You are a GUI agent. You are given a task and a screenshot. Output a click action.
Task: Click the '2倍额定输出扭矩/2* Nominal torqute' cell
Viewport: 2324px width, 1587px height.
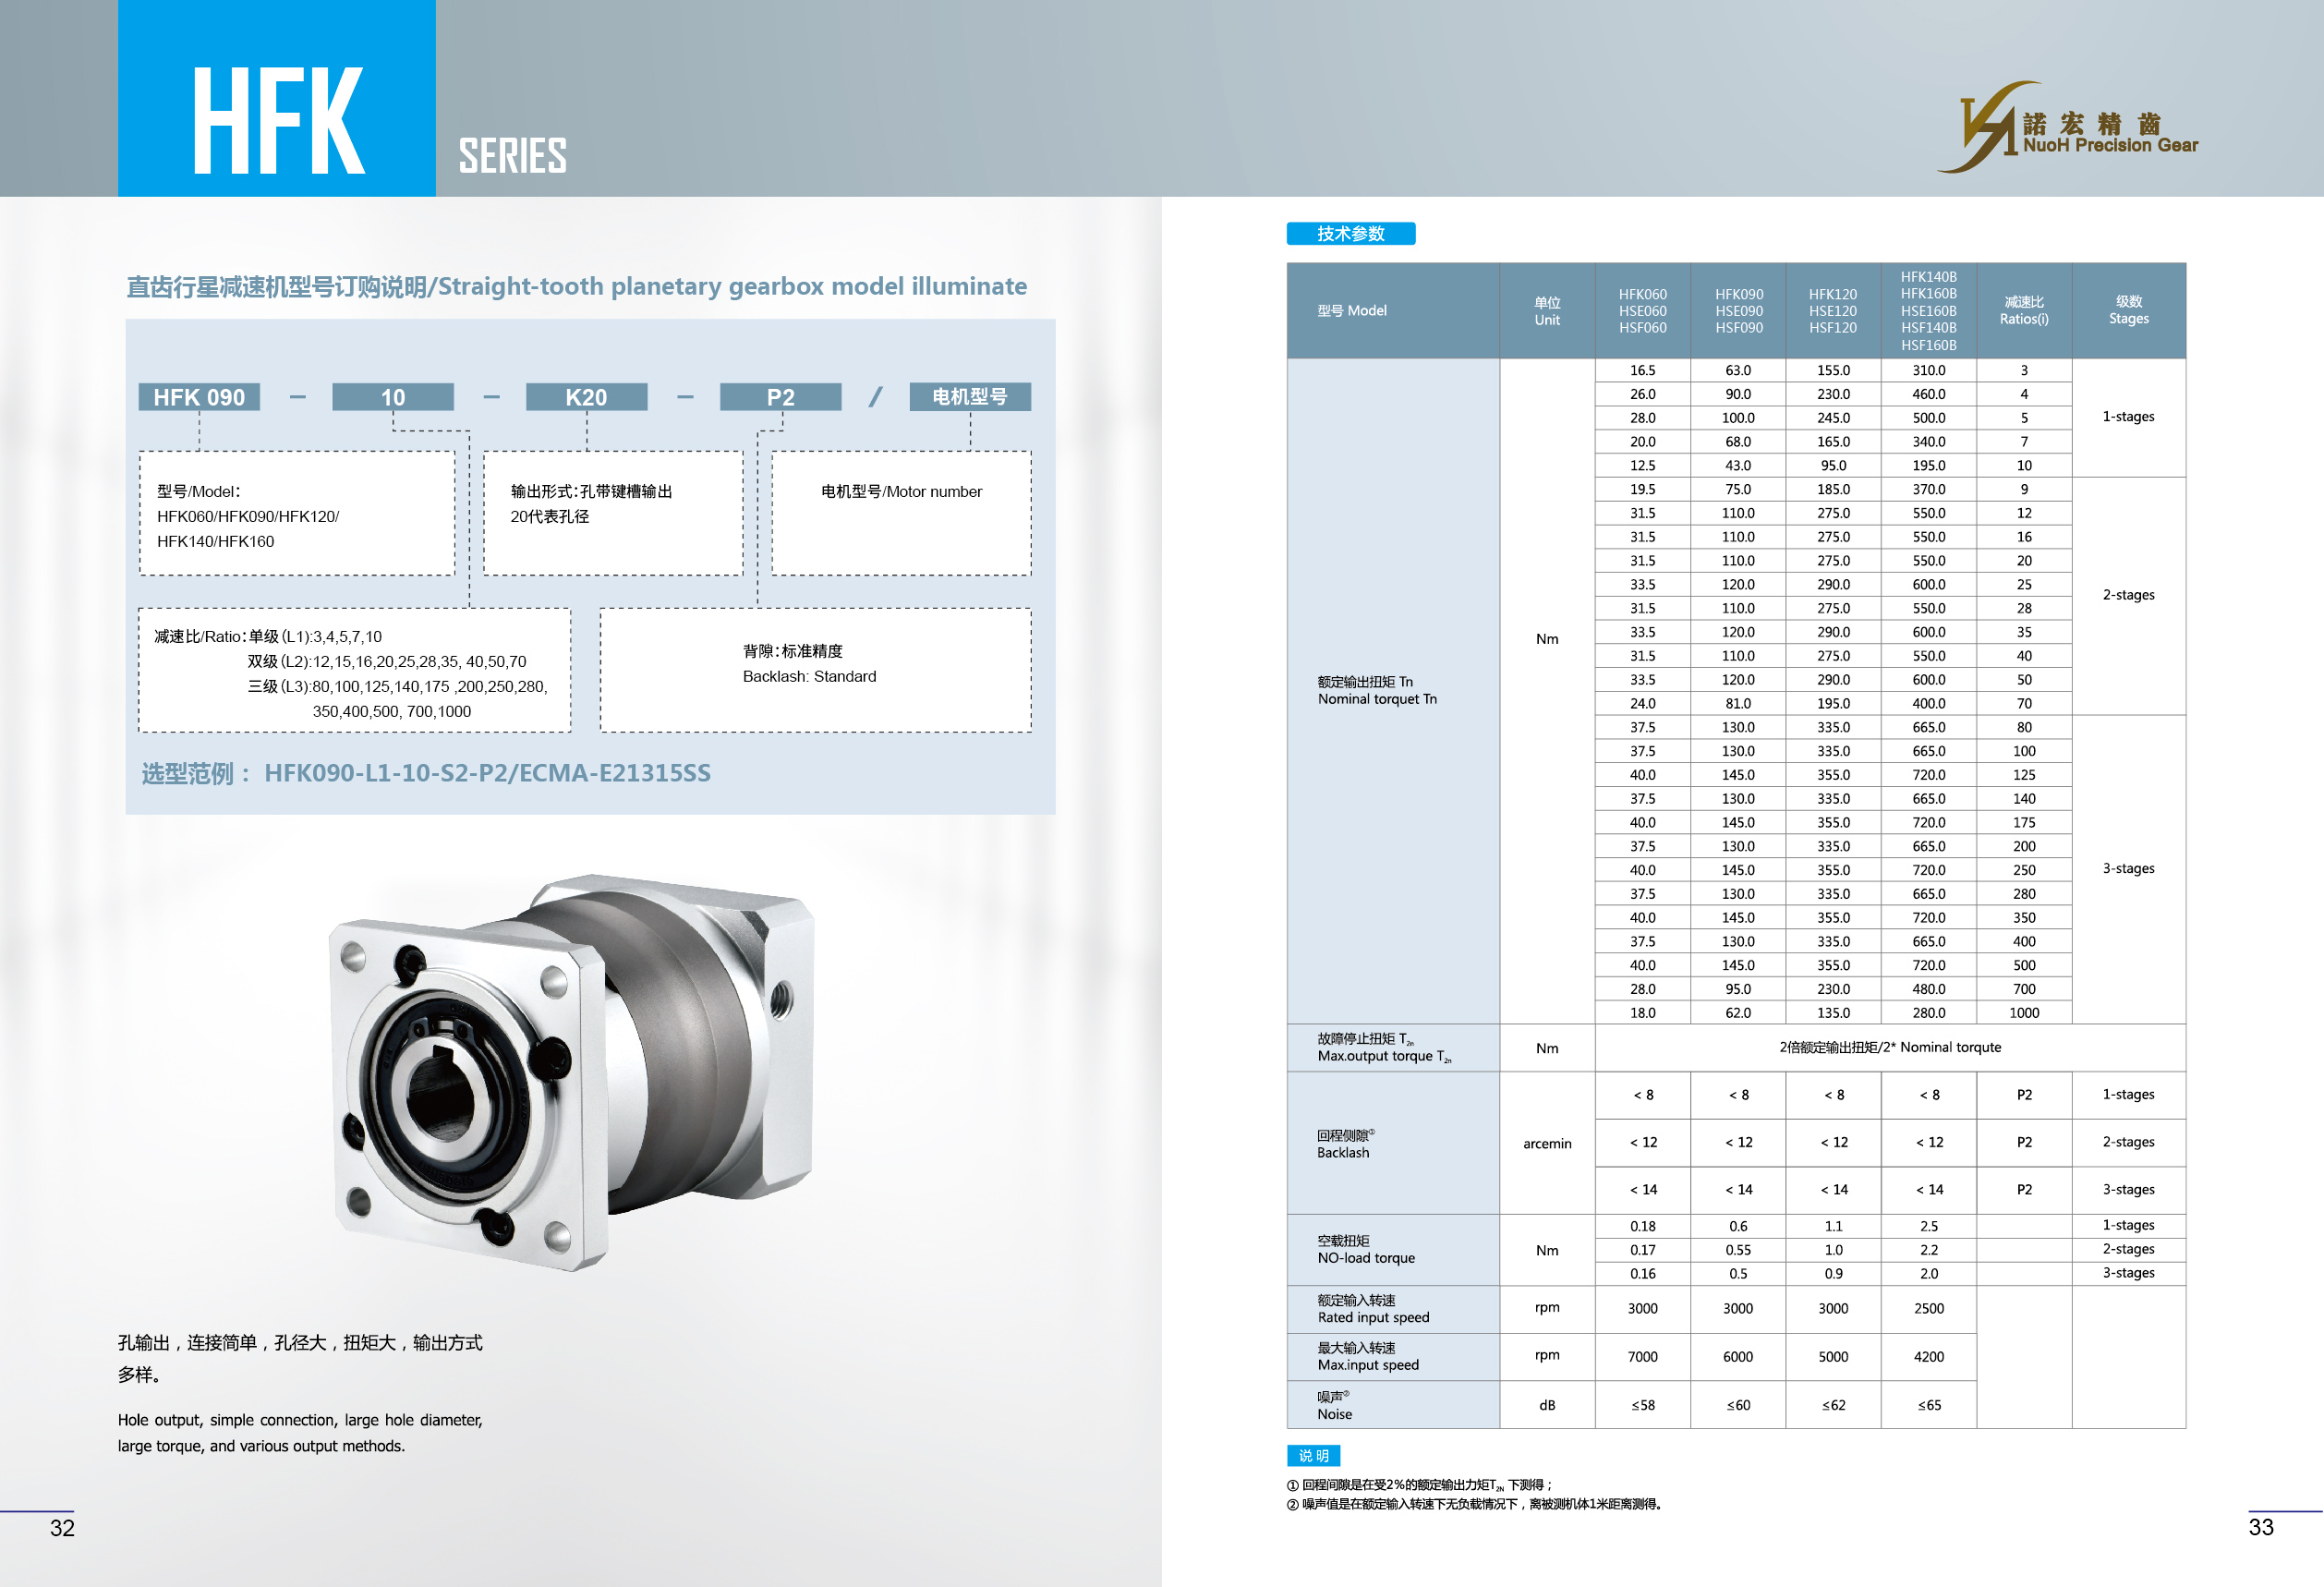click(1890, 1047)
